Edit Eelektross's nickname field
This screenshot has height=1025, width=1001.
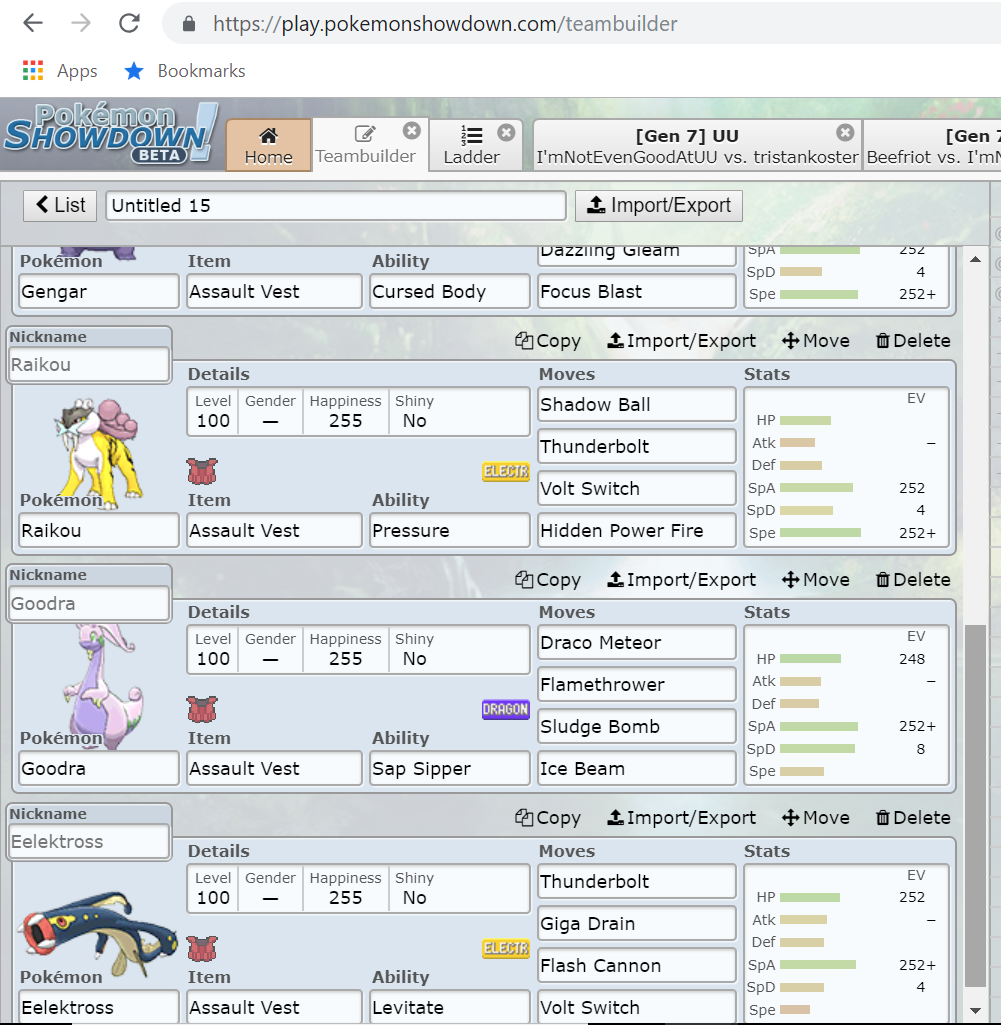coord(90,841)
